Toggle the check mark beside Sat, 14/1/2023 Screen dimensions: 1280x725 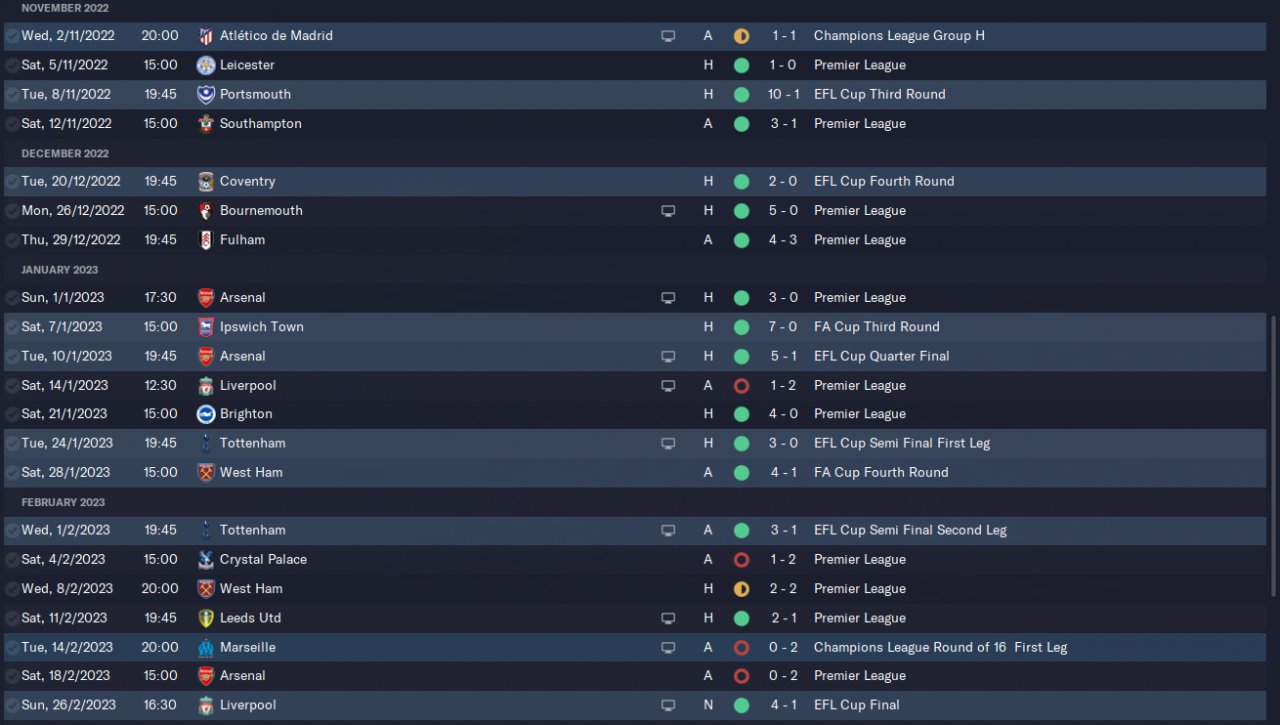12,386
